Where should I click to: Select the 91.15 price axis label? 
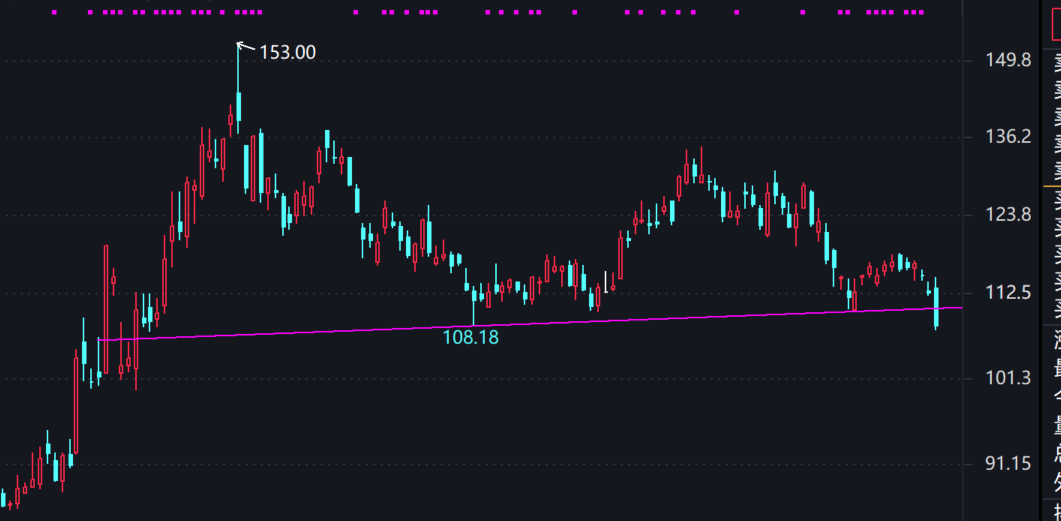click(x=1008, y=463)
